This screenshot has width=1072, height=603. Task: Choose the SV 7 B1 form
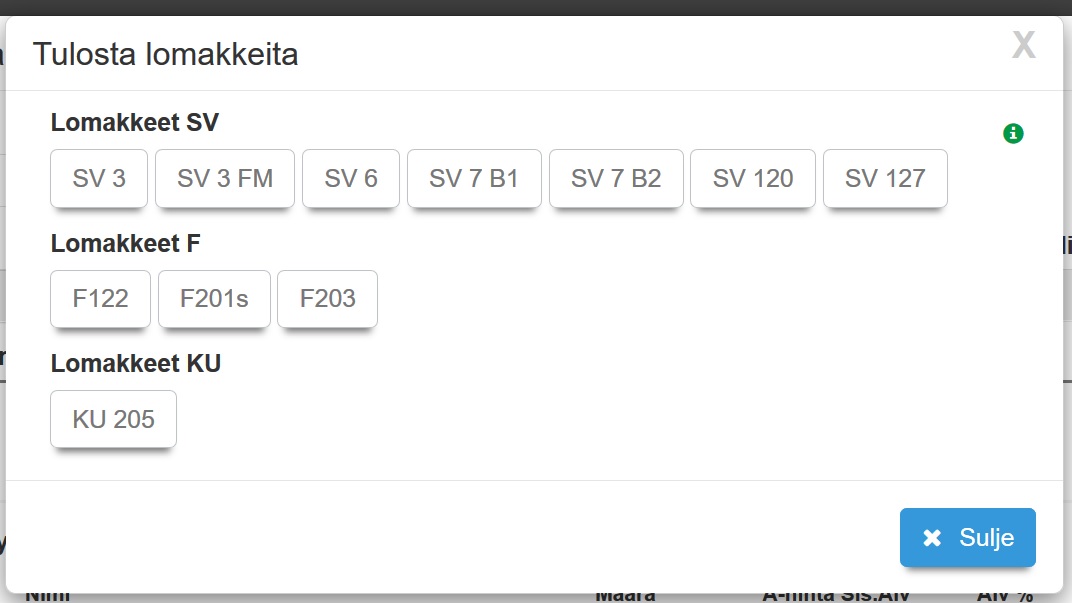point(474,179)
